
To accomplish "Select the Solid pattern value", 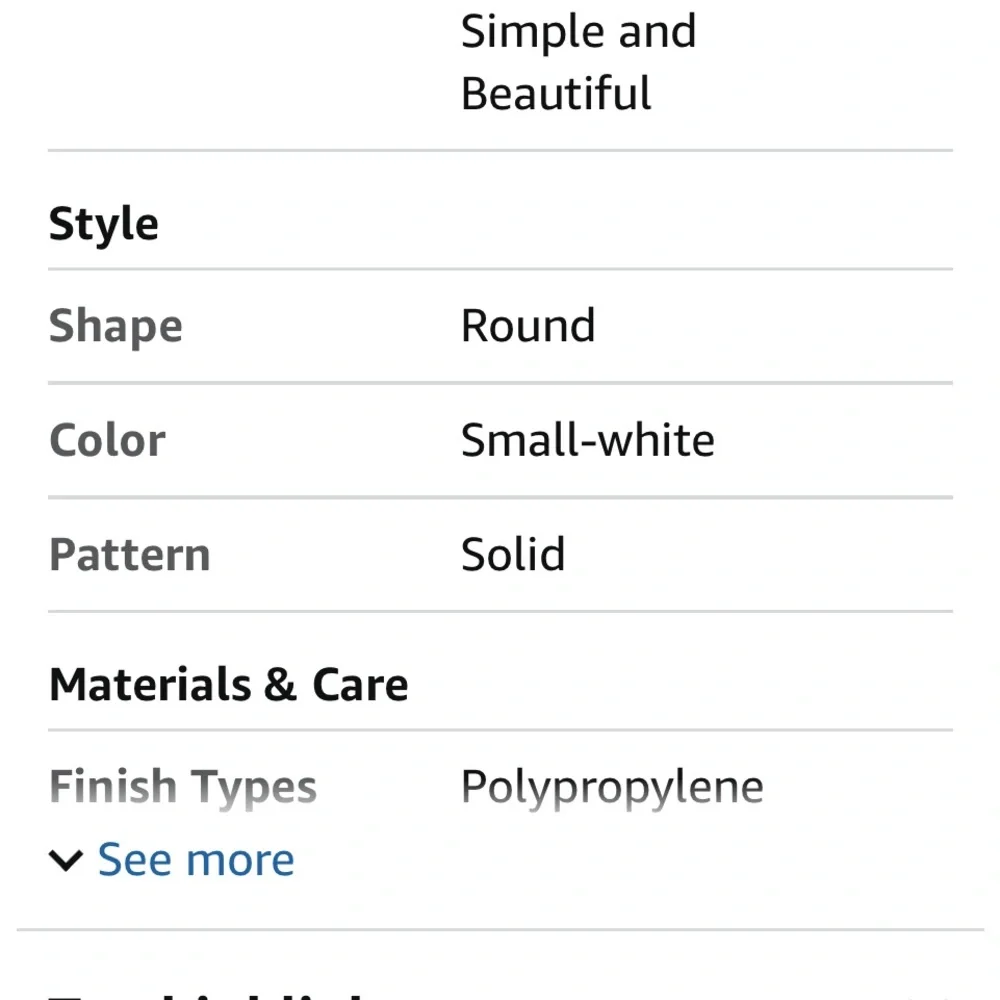I will click(x=513, y=554).
